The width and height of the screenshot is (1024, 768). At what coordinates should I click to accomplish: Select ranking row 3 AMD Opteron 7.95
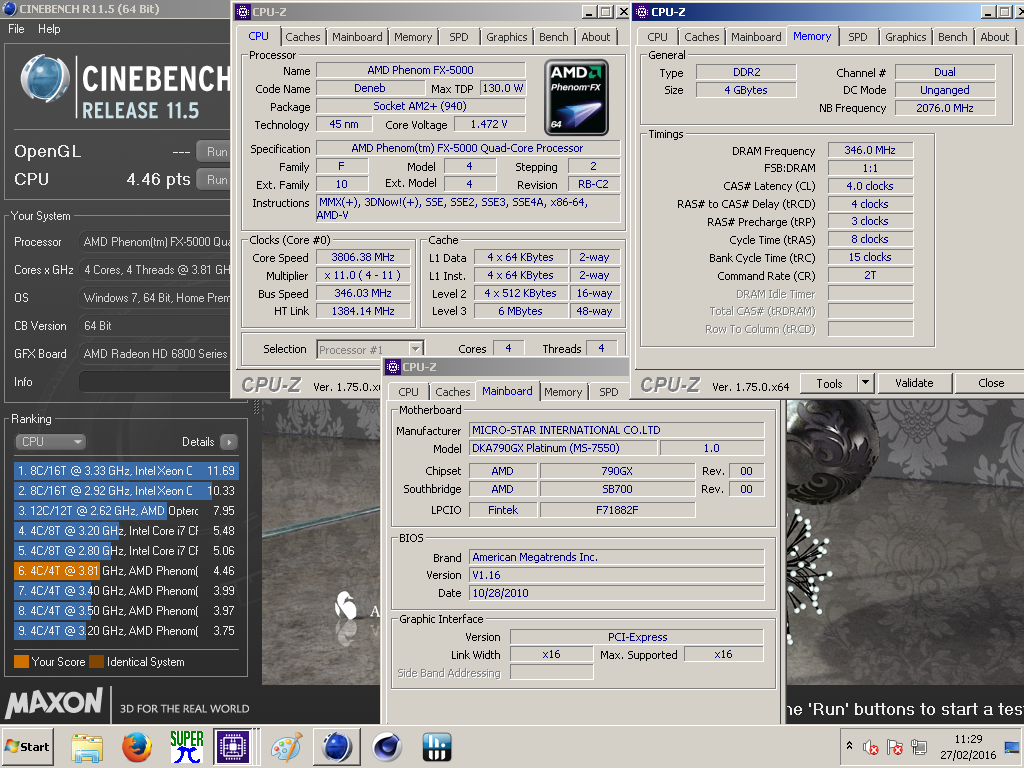click(x=126, y=511)
